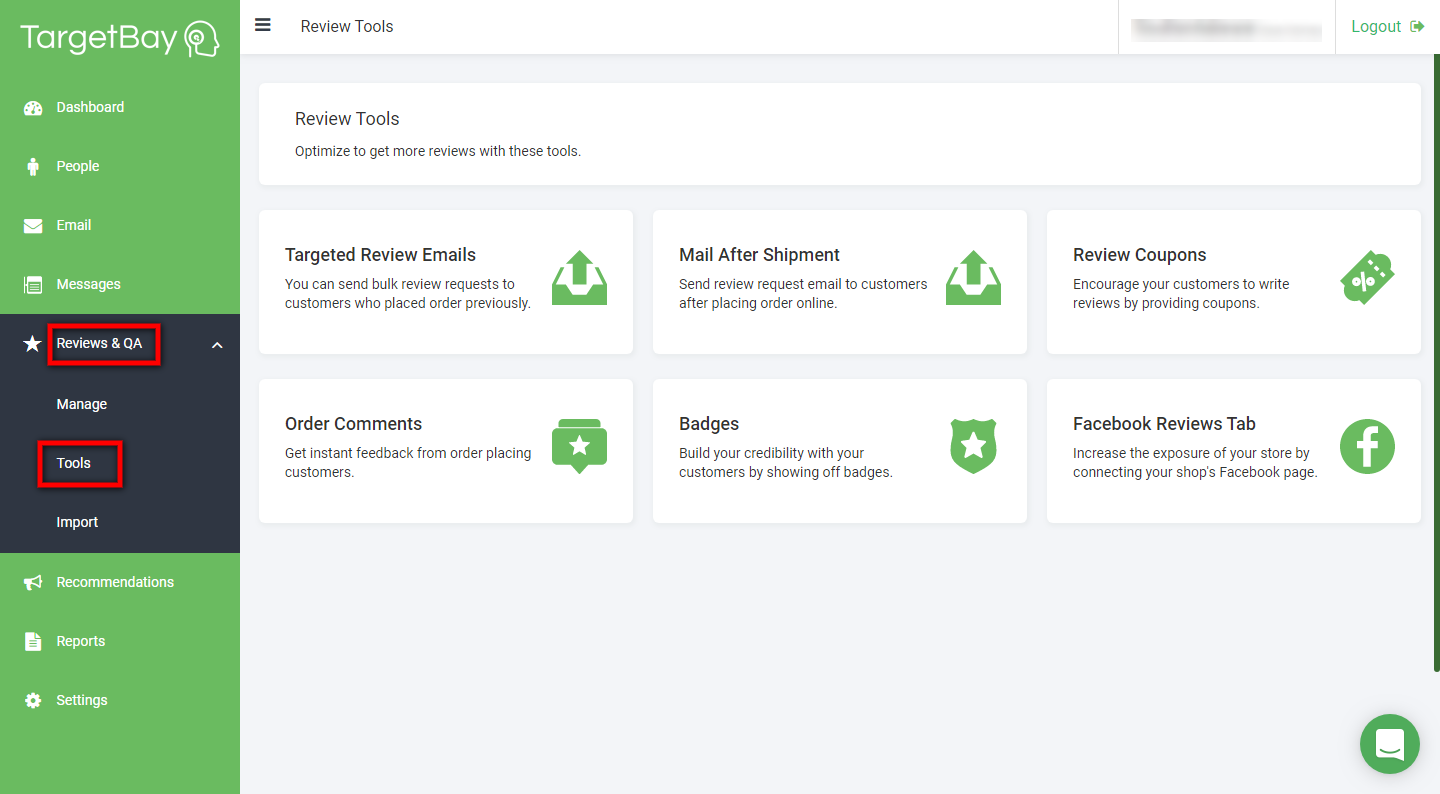Screen dimensions: 1440x794
Task: Click the blurred account name in header
Action: tap(1226, 28)
